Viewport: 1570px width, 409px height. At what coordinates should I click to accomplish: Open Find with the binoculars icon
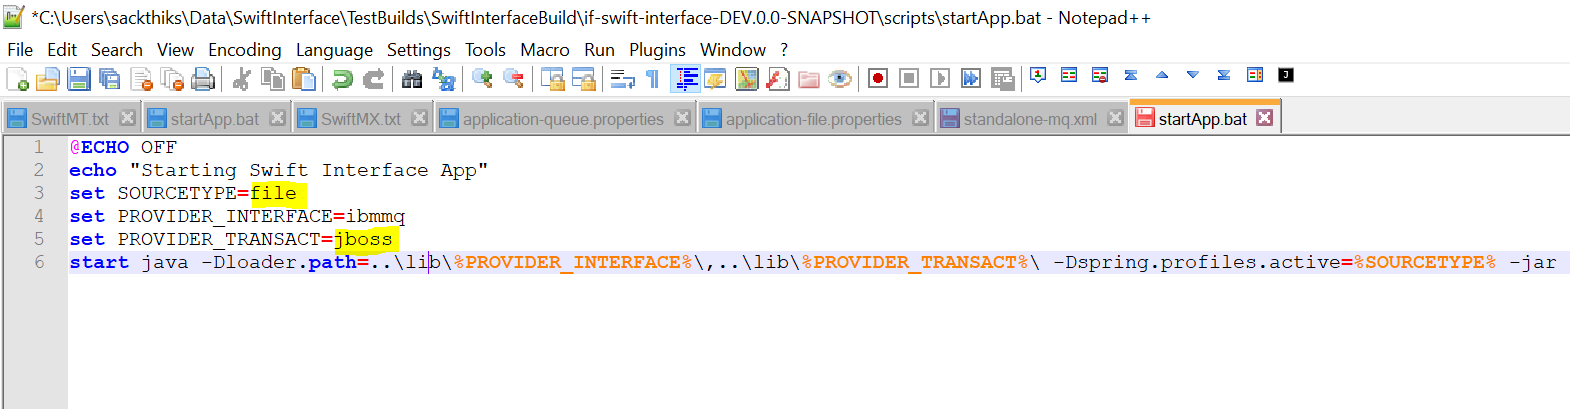coord(411,79)
